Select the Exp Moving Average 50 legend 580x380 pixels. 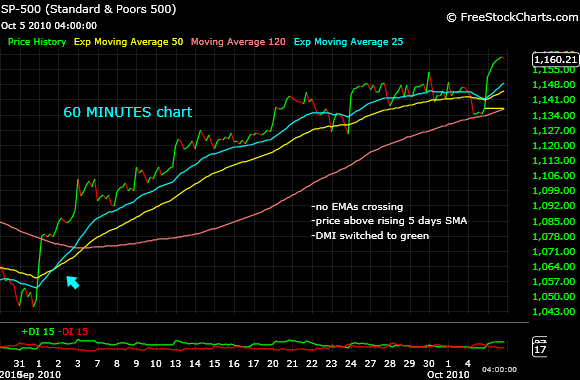point(128,42)
